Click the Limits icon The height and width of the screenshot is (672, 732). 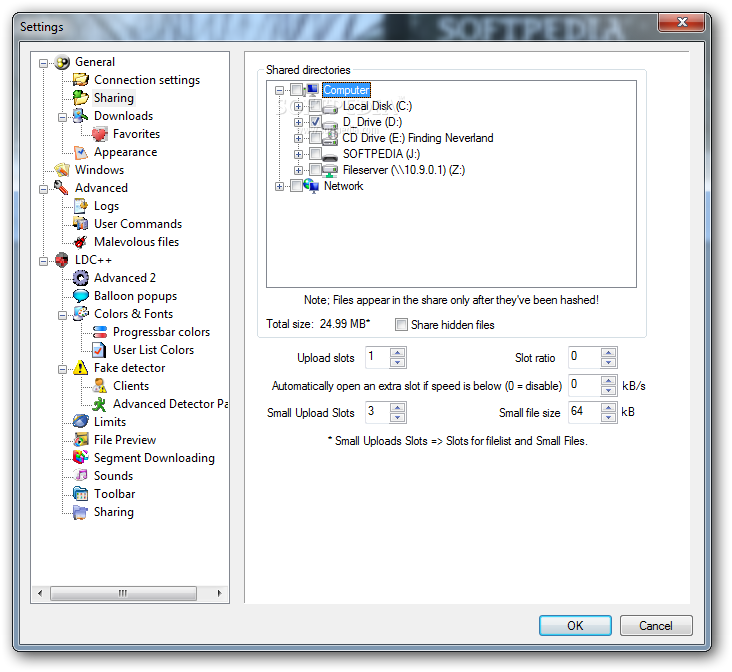pos(81,422)
